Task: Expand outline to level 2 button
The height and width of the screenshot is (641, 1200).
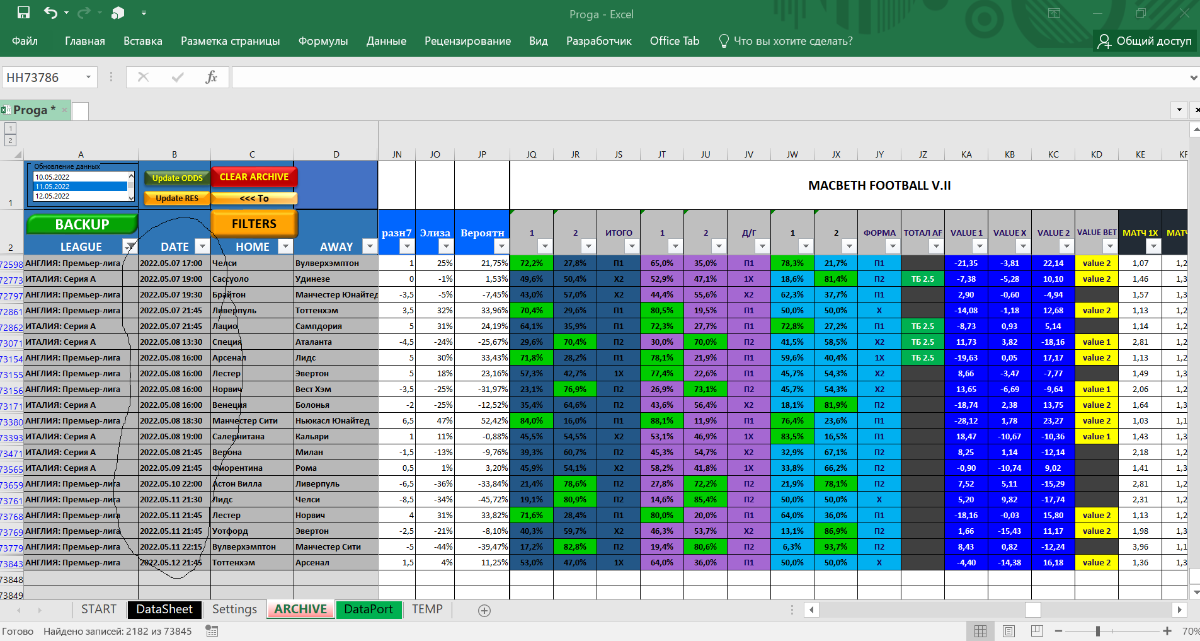Action: pos(11,140)
